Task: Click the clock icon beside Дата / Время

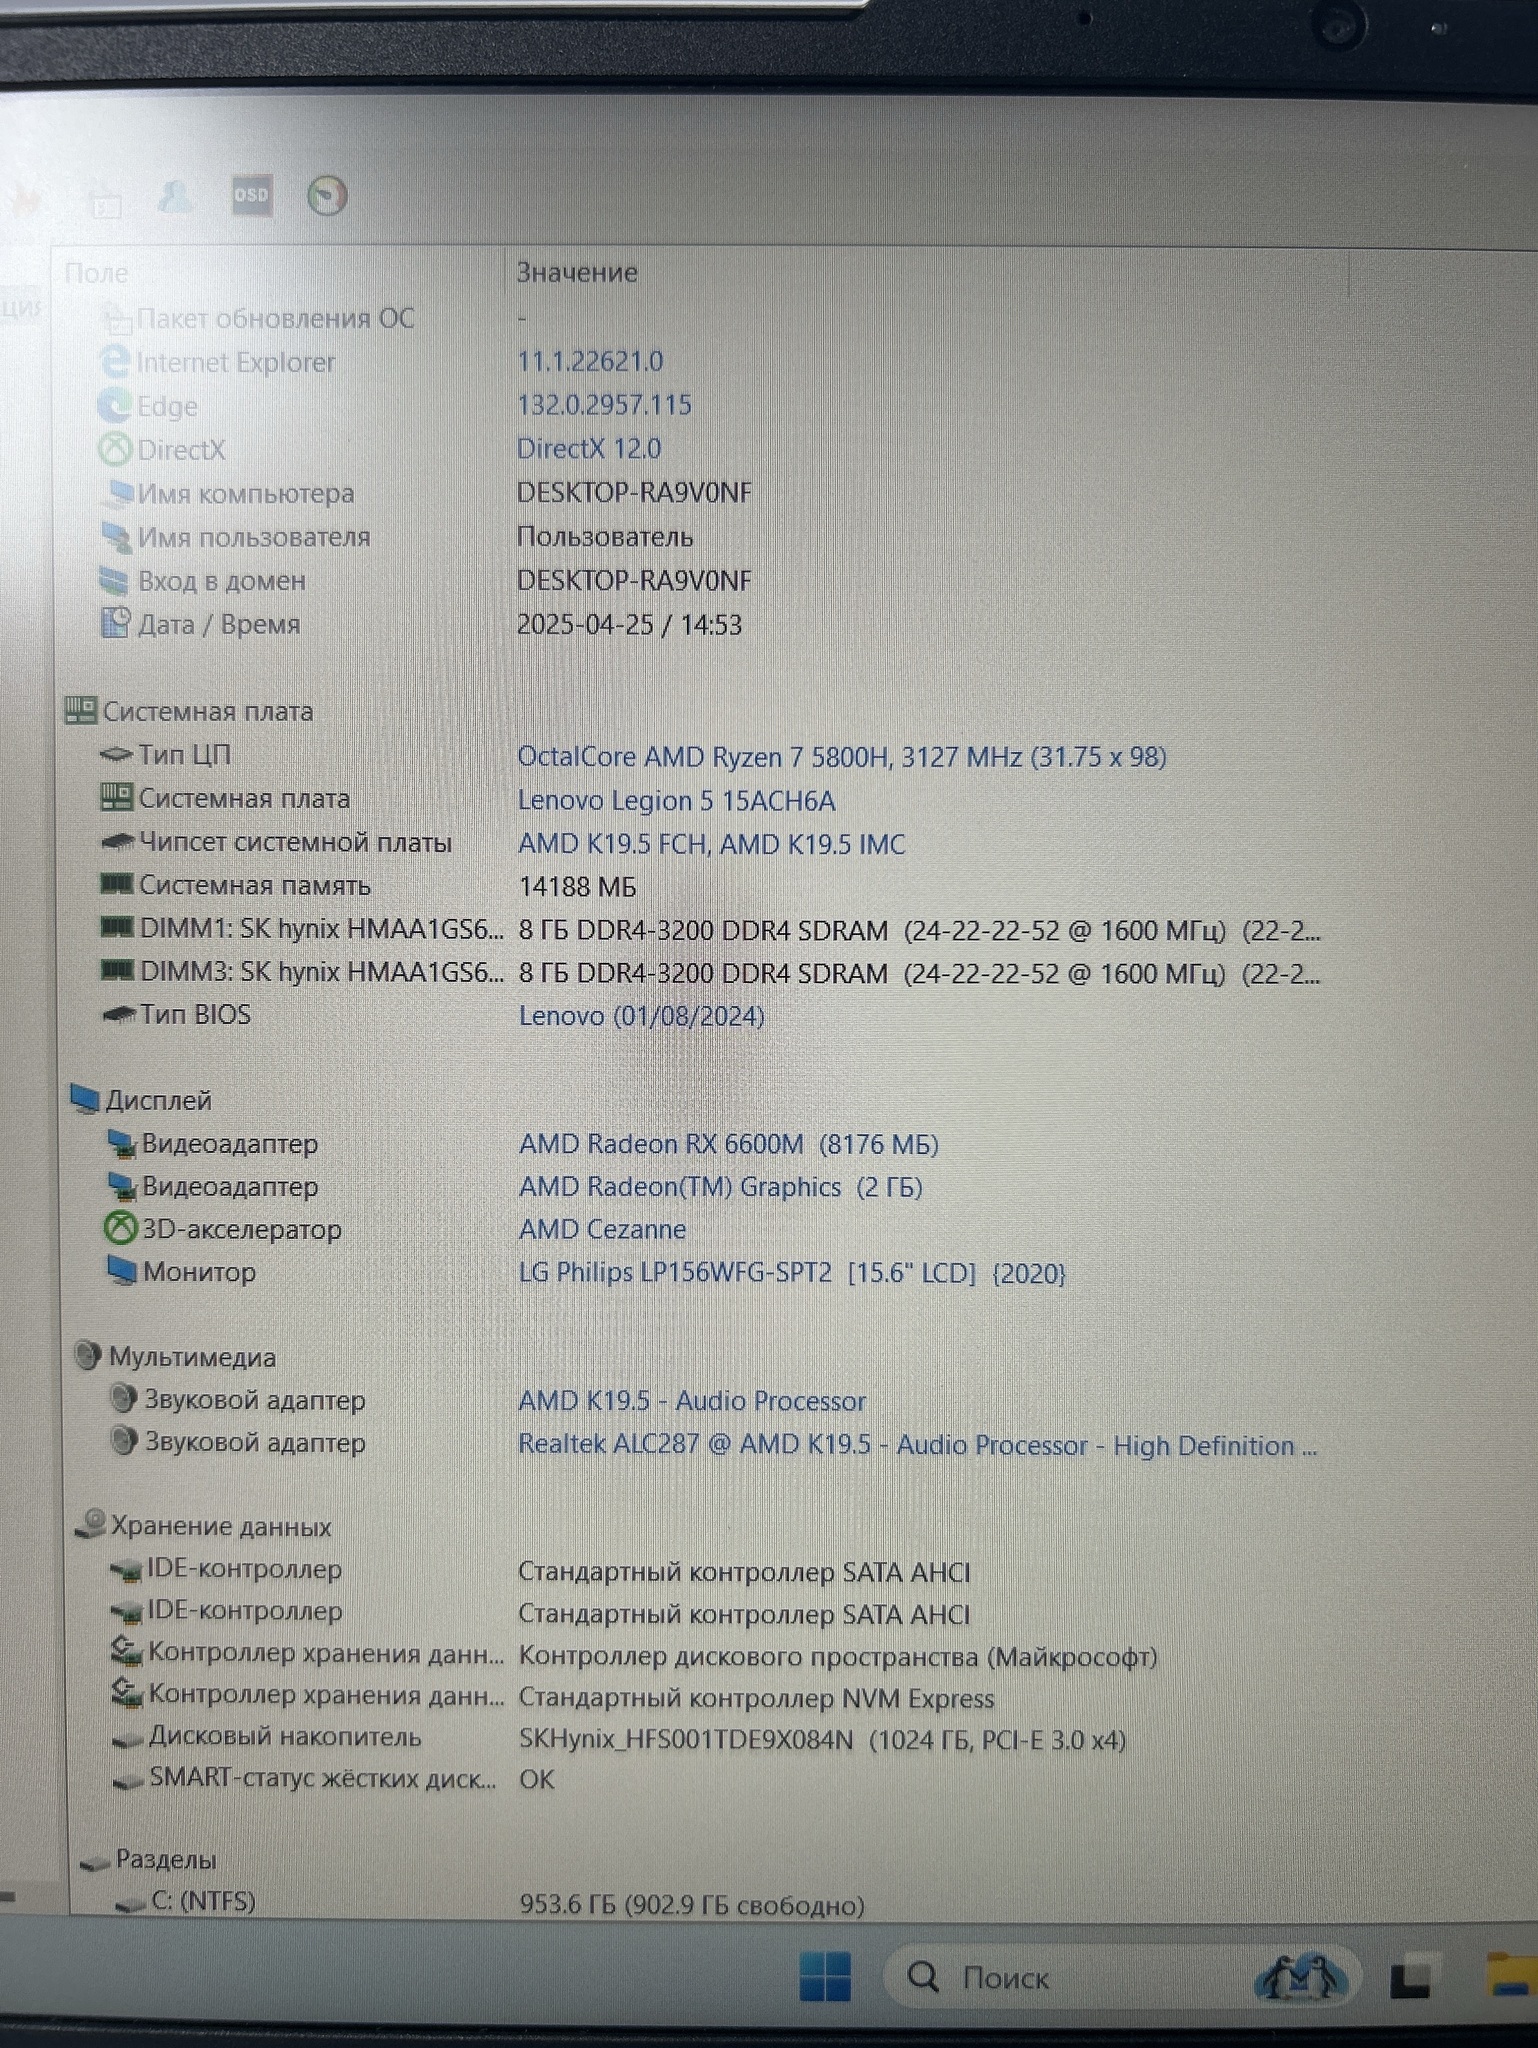Action: (x=115, y=623)
